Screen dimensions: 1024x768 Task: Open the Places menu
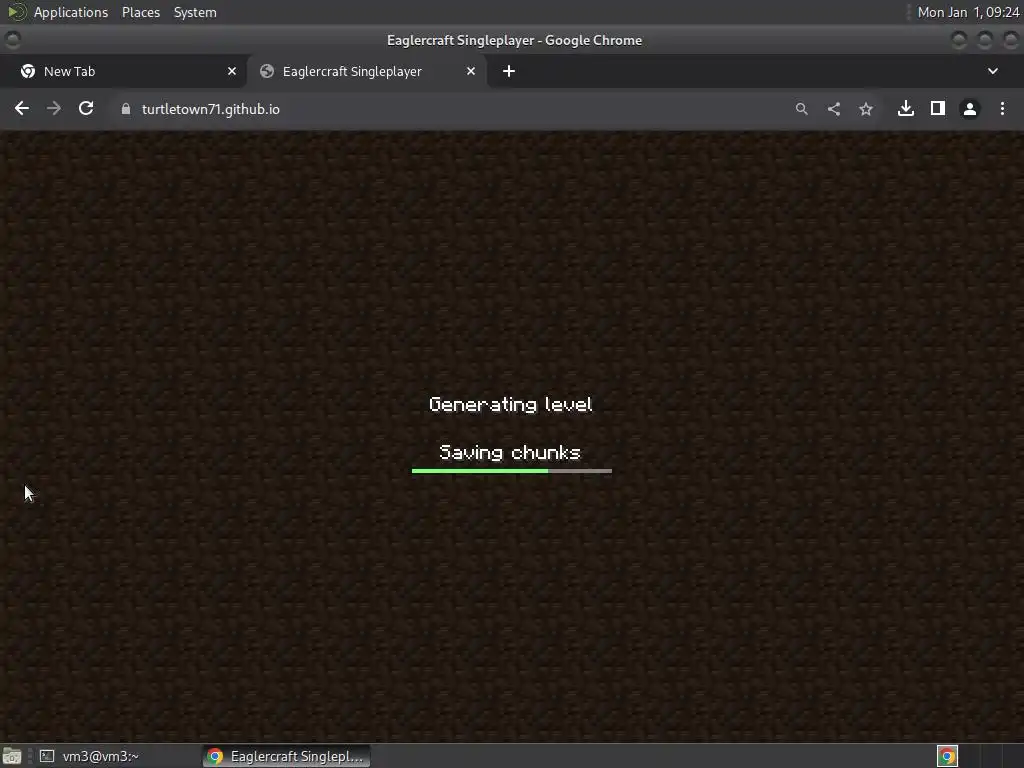(141, 12)
